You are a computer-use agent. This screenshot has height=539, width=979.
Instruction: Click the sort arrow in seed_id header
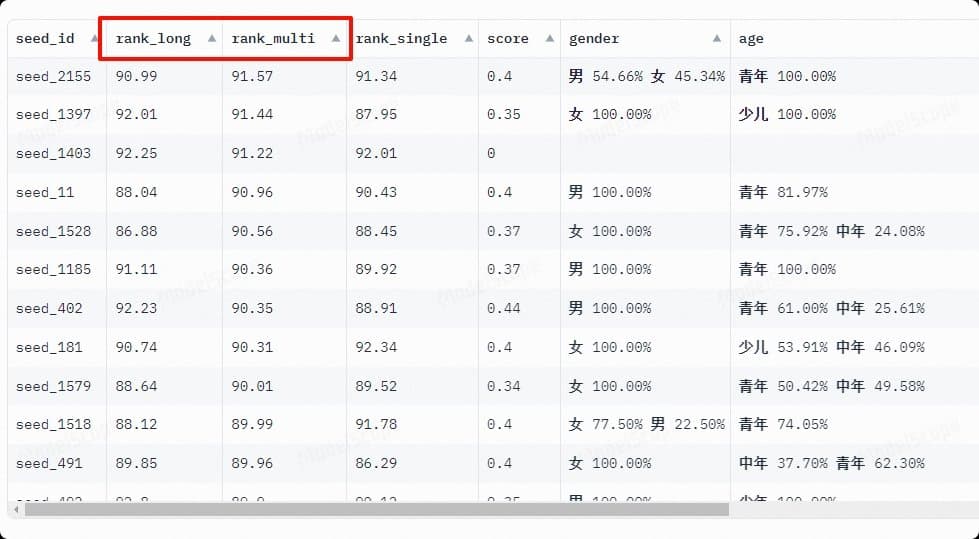click(94, 38)
